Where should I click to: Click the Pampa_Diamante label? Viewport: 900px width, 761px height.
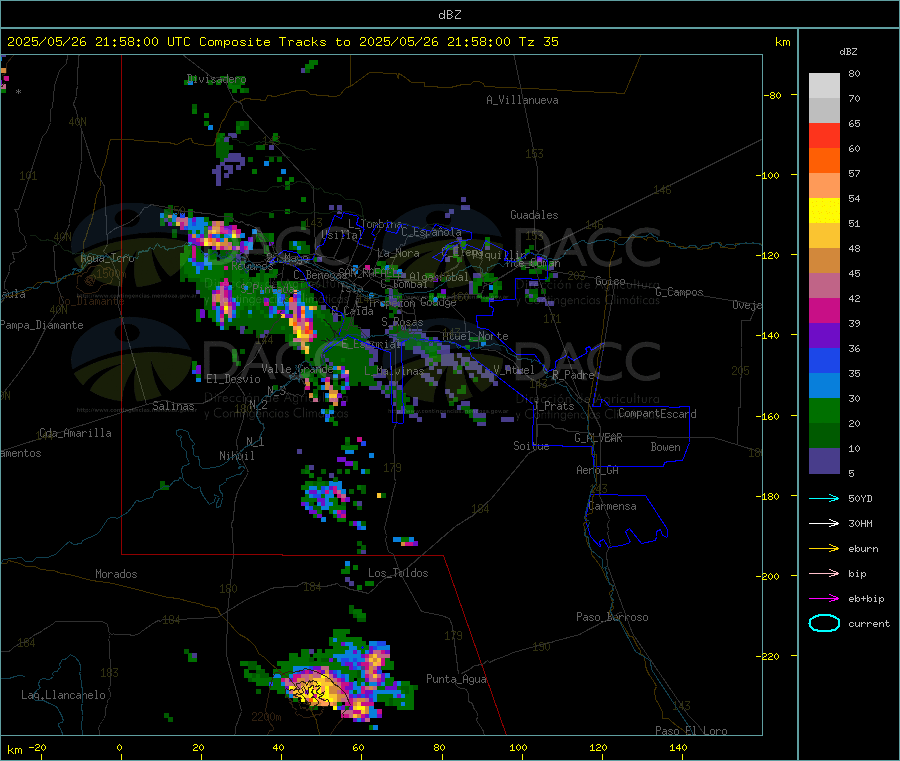[42, 325]
